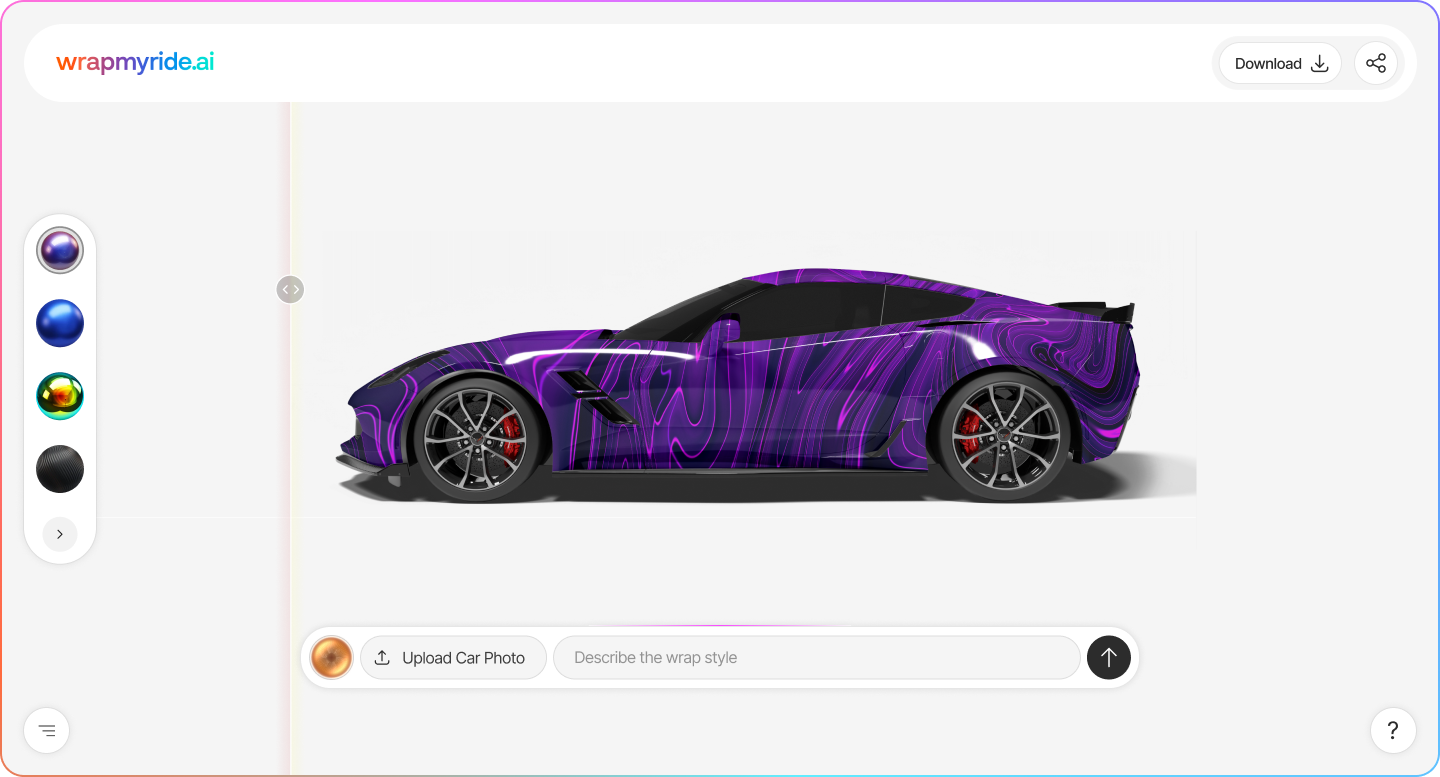Click the panel resize handle on the canvas edge
Screen dimensions: 1440x777
[x=290, y=289]
